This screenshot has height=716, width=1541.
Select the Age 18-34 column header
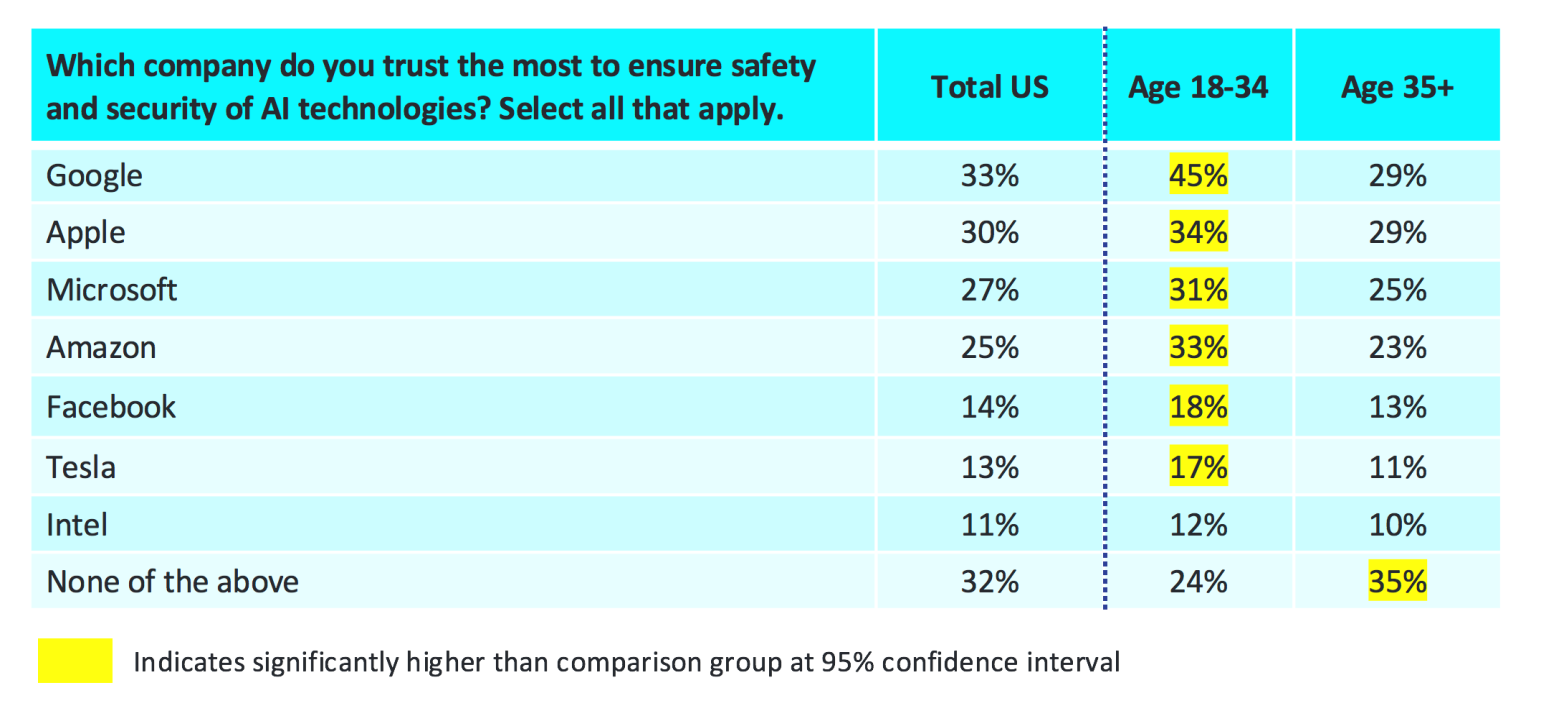click(x=1198, y=87)
